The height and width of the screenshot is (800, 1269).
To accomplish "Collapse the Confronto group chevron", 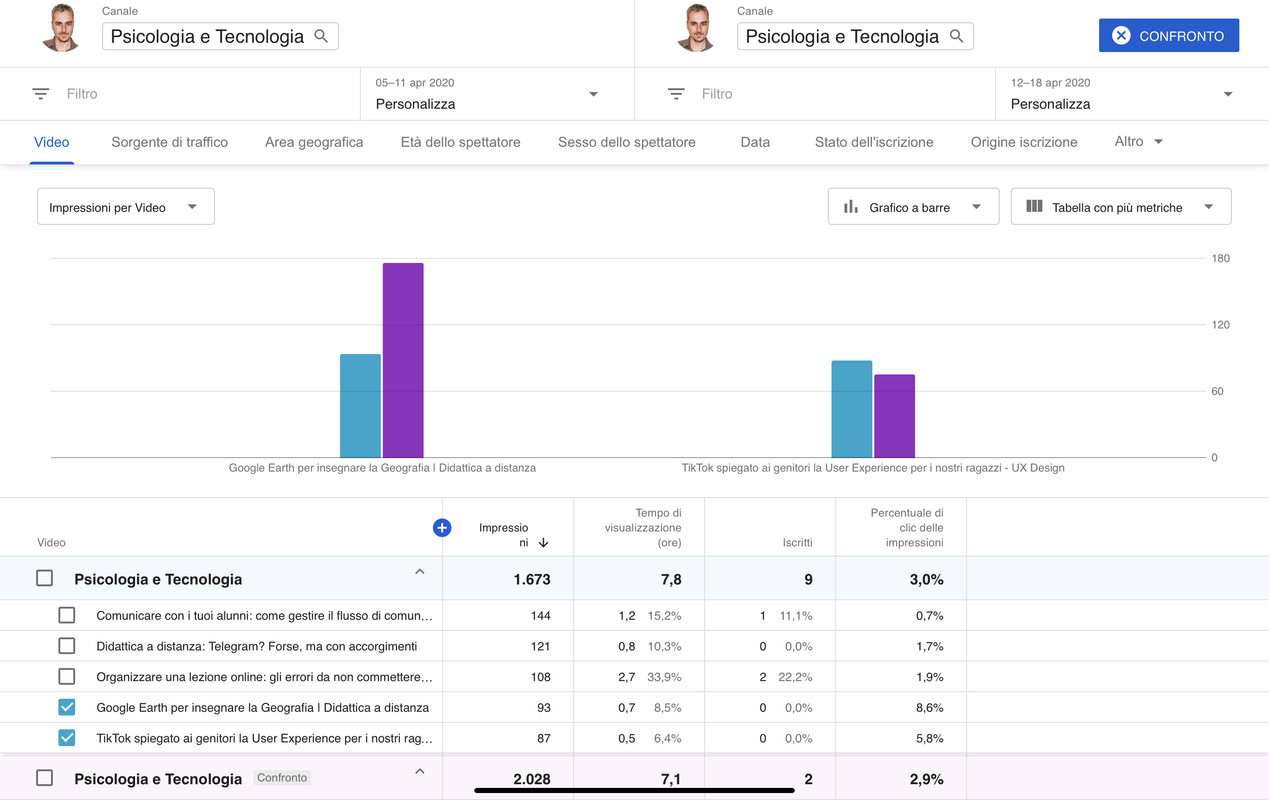I will pos(420,771).
